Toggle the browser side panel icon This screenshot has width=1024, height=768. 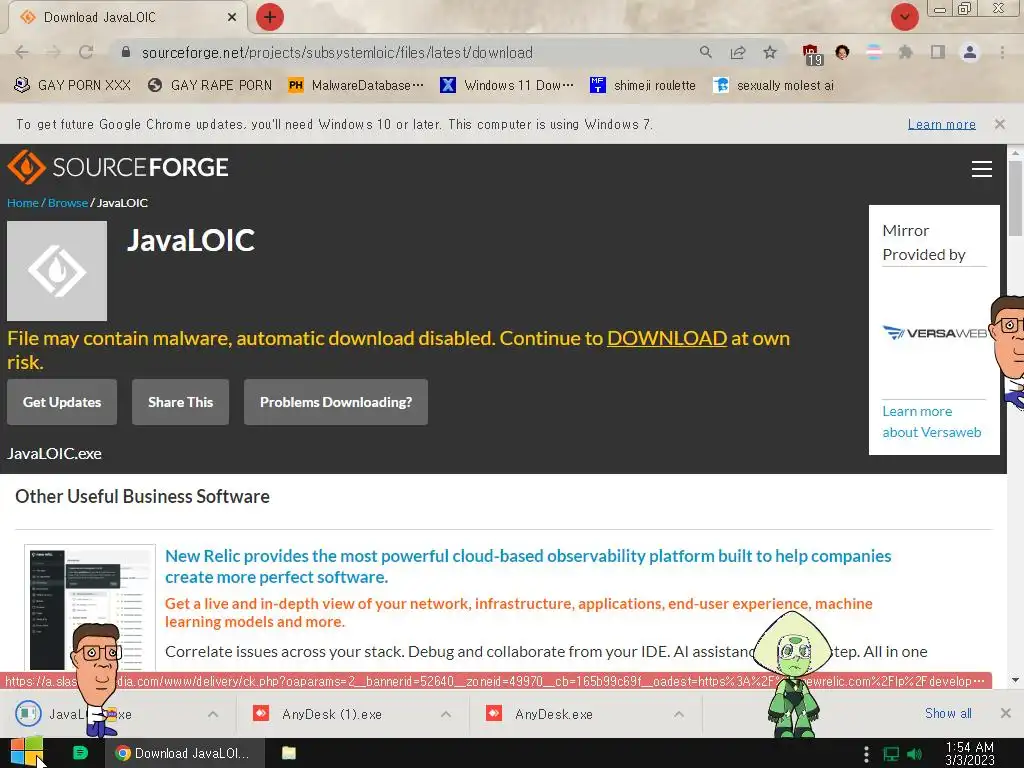click(938, 52)
